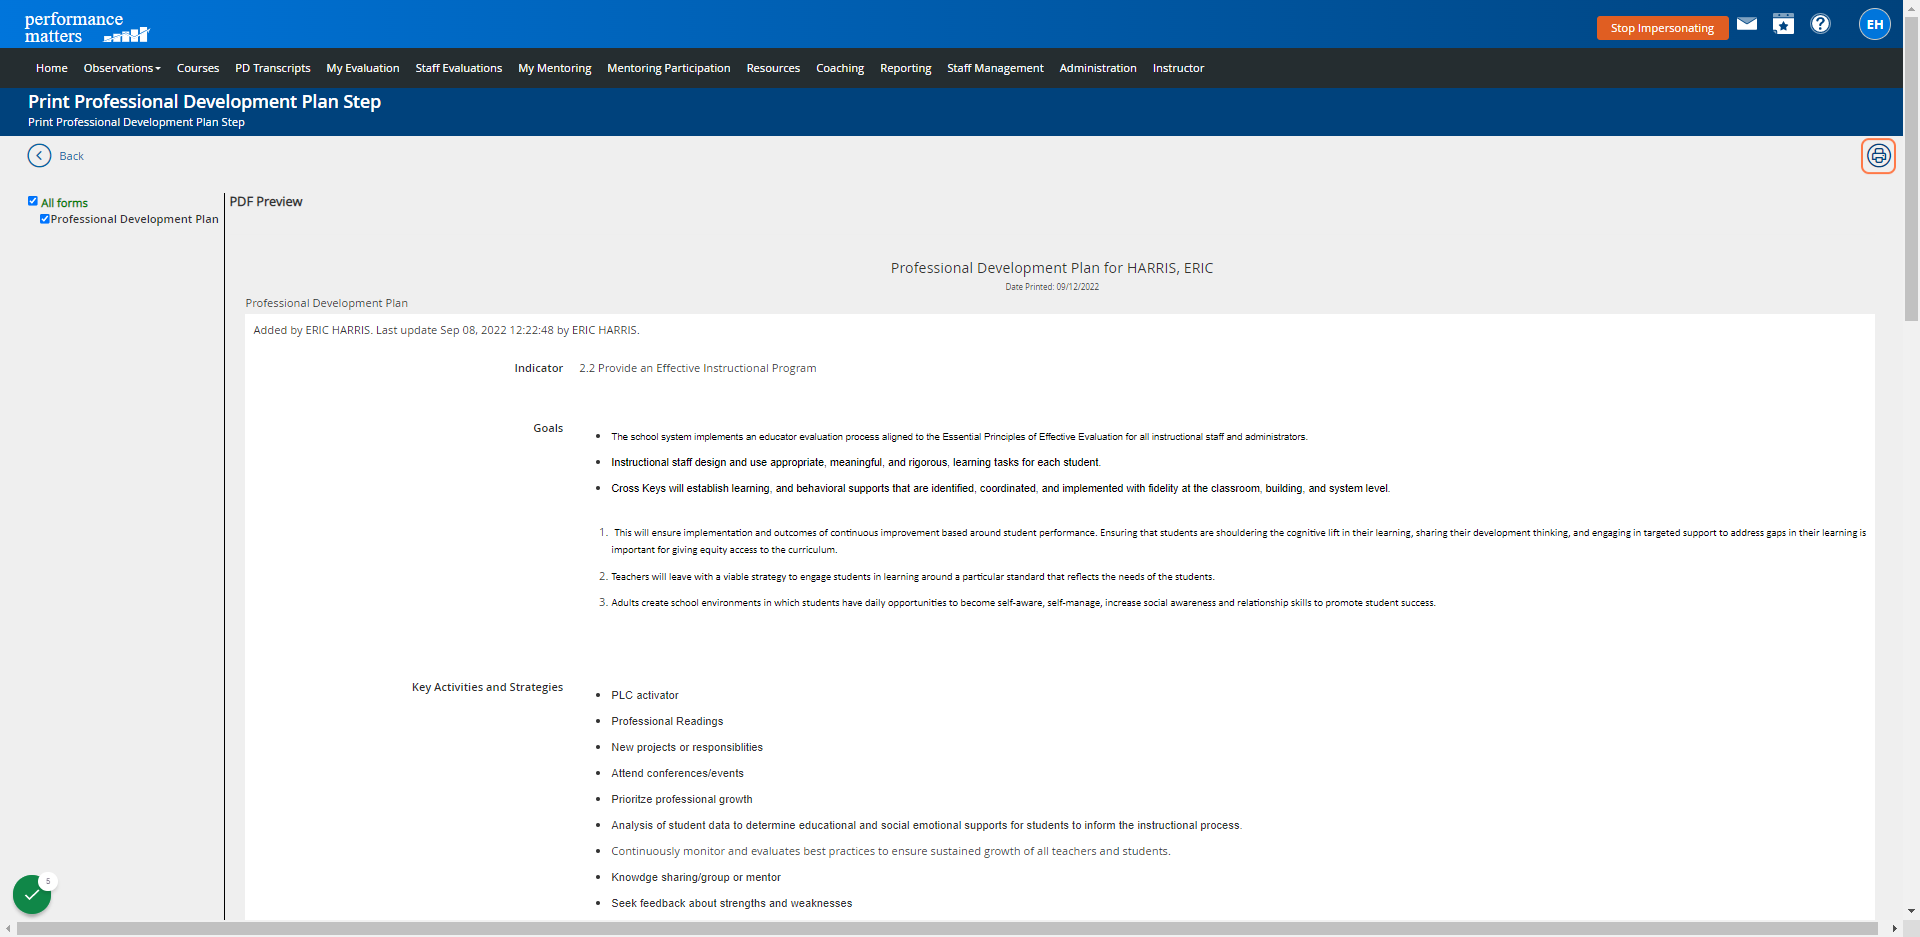1920x937 pixels.
Task: Open the Instructor menu item
Action: tap(1178, 68)
